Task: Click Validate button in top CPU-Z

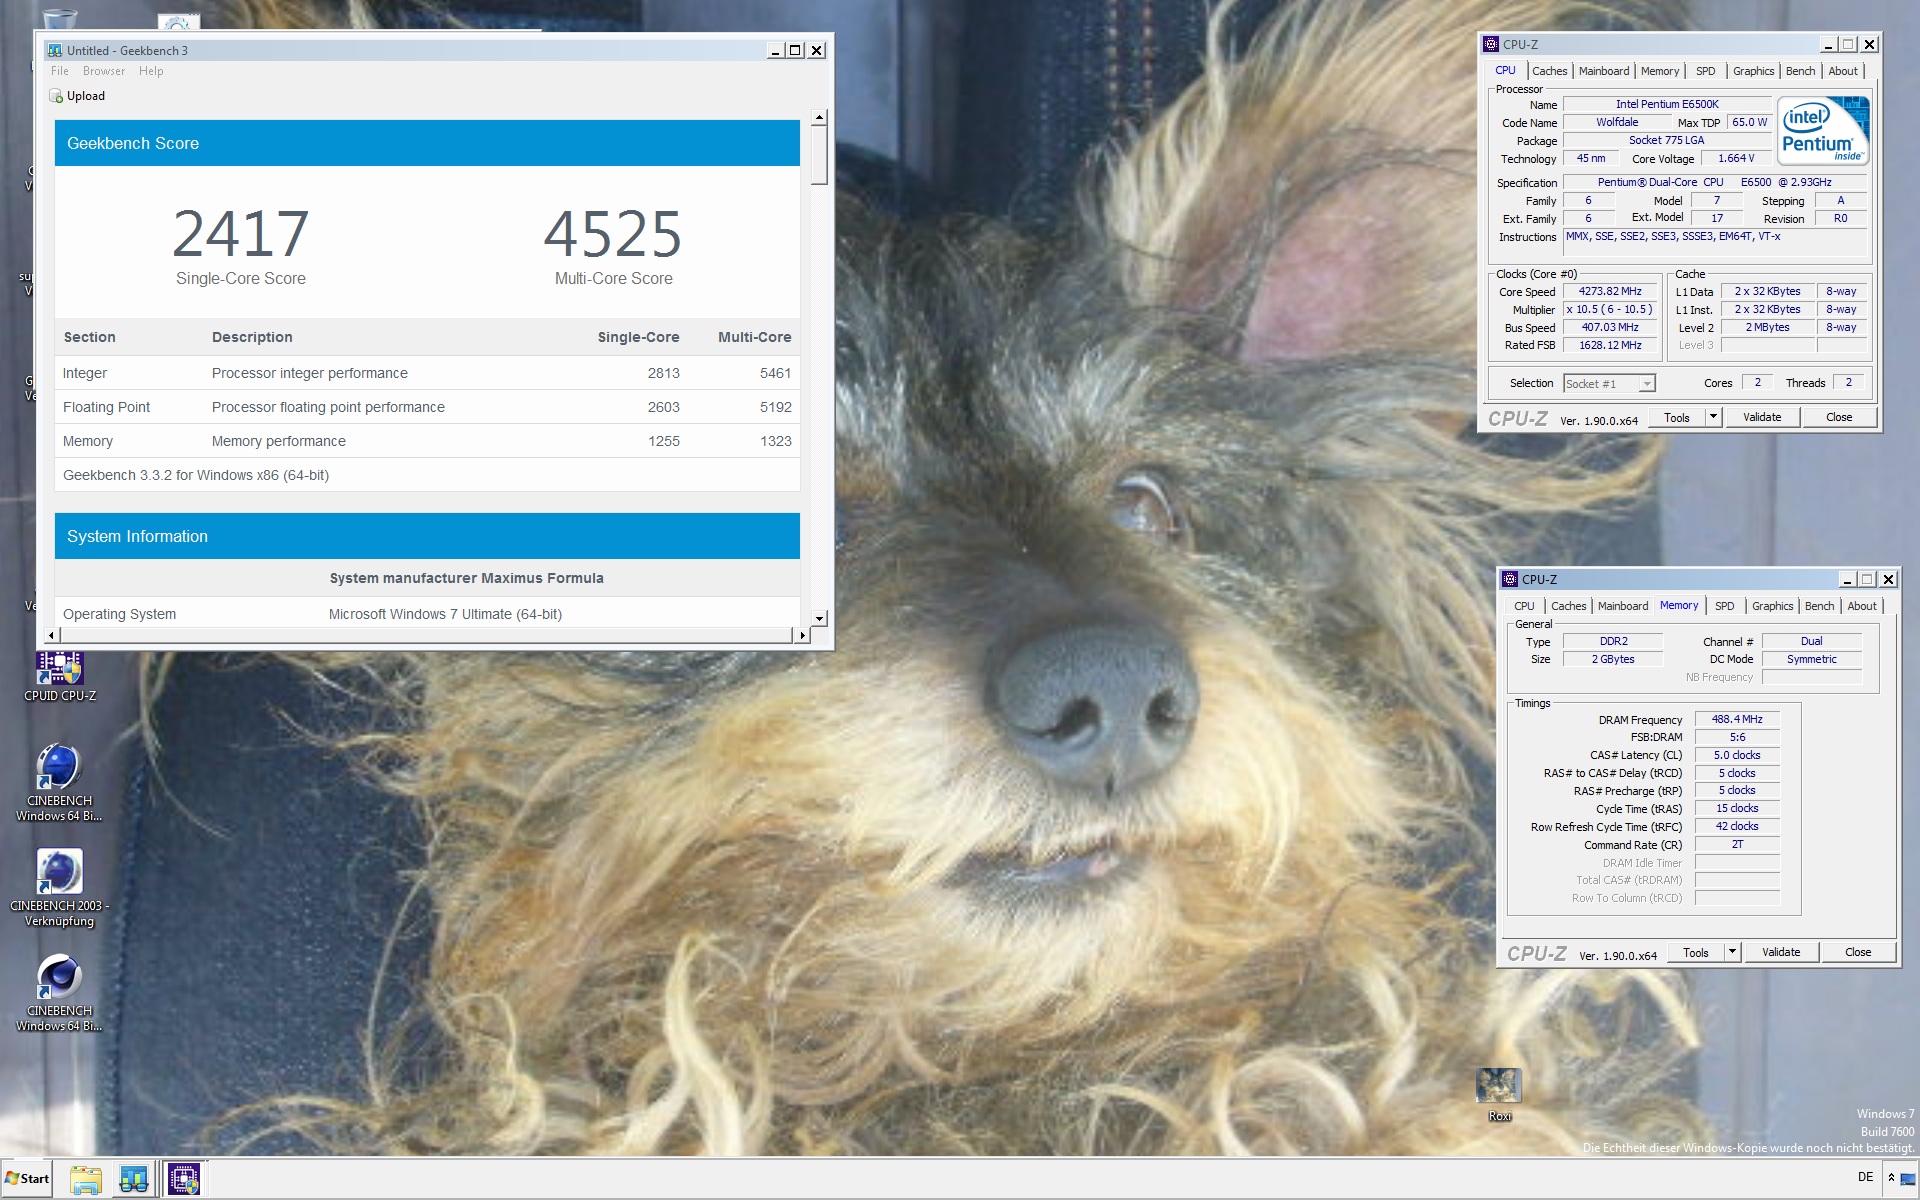Action: [1762, 417]
